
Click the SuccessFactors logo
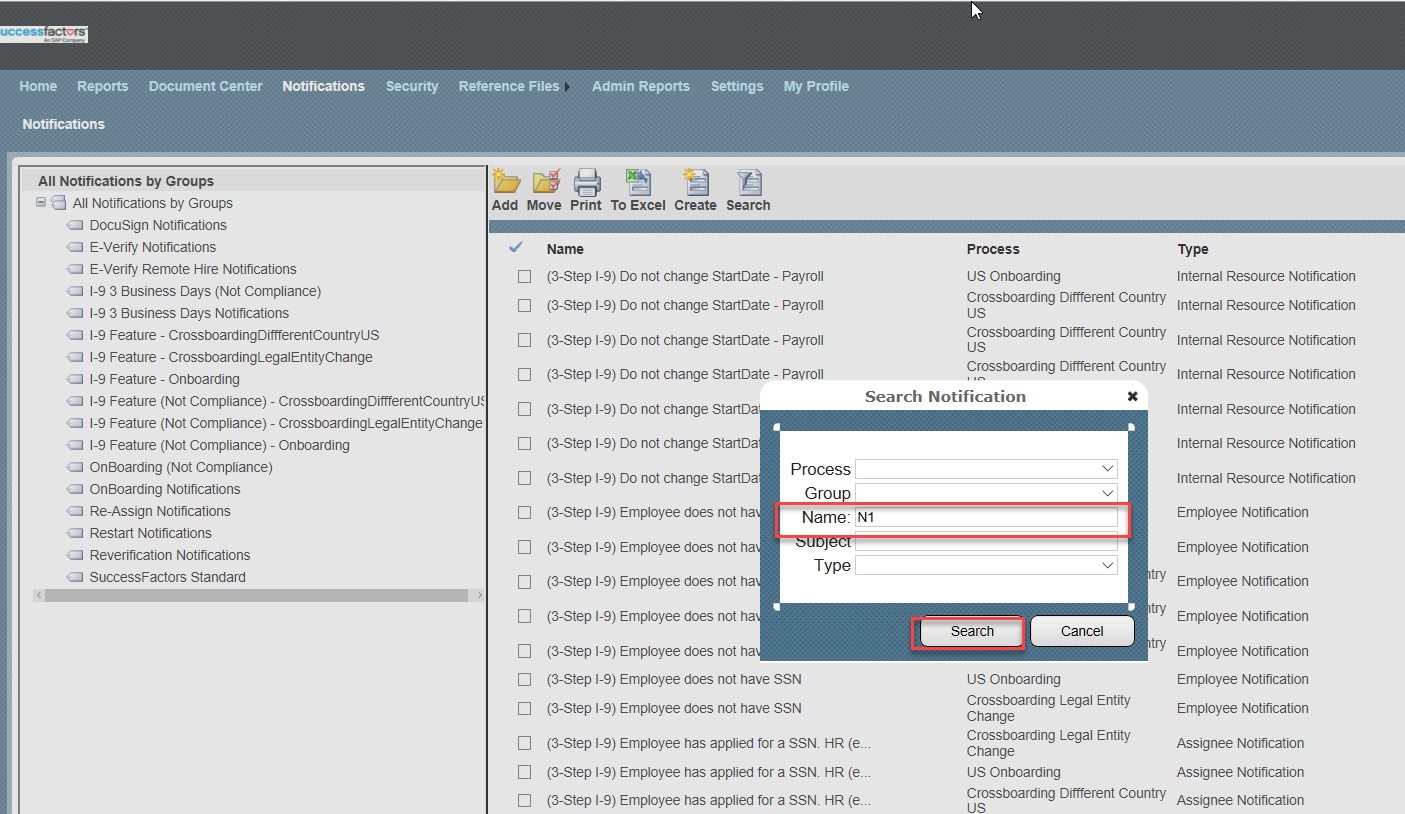(44, 34)
